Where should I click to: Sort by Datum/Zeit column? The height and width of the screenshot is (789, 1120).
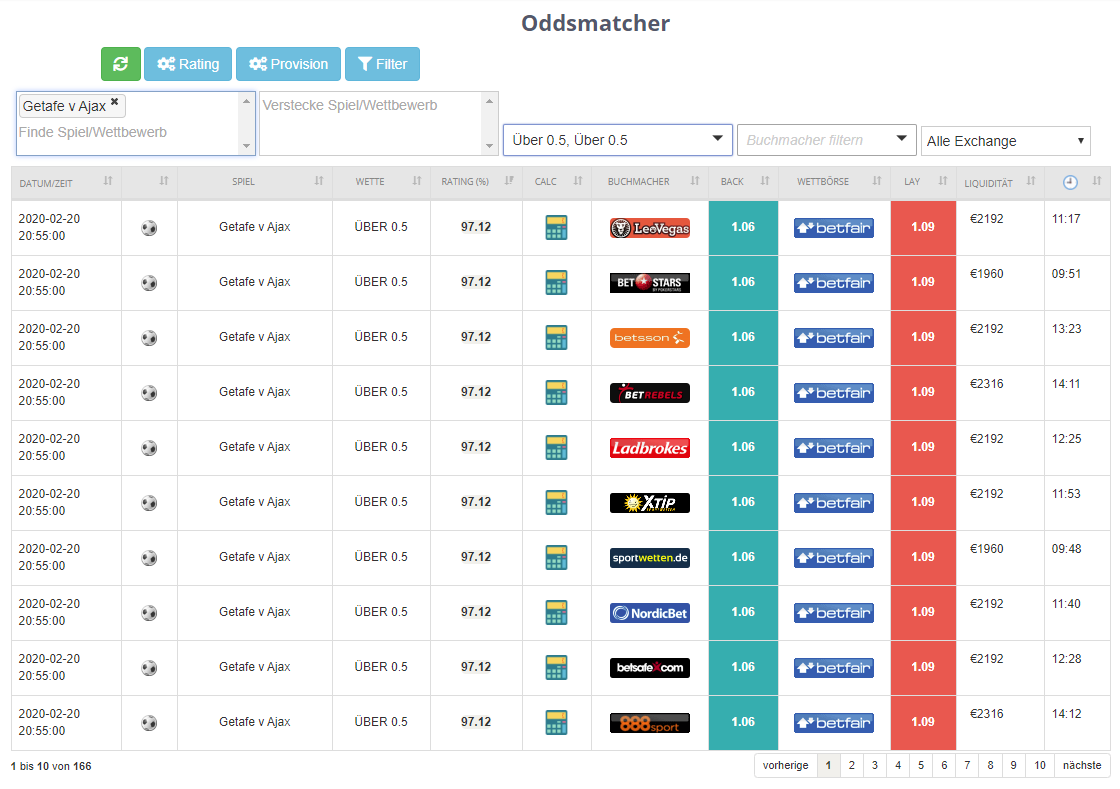[66, 183]
